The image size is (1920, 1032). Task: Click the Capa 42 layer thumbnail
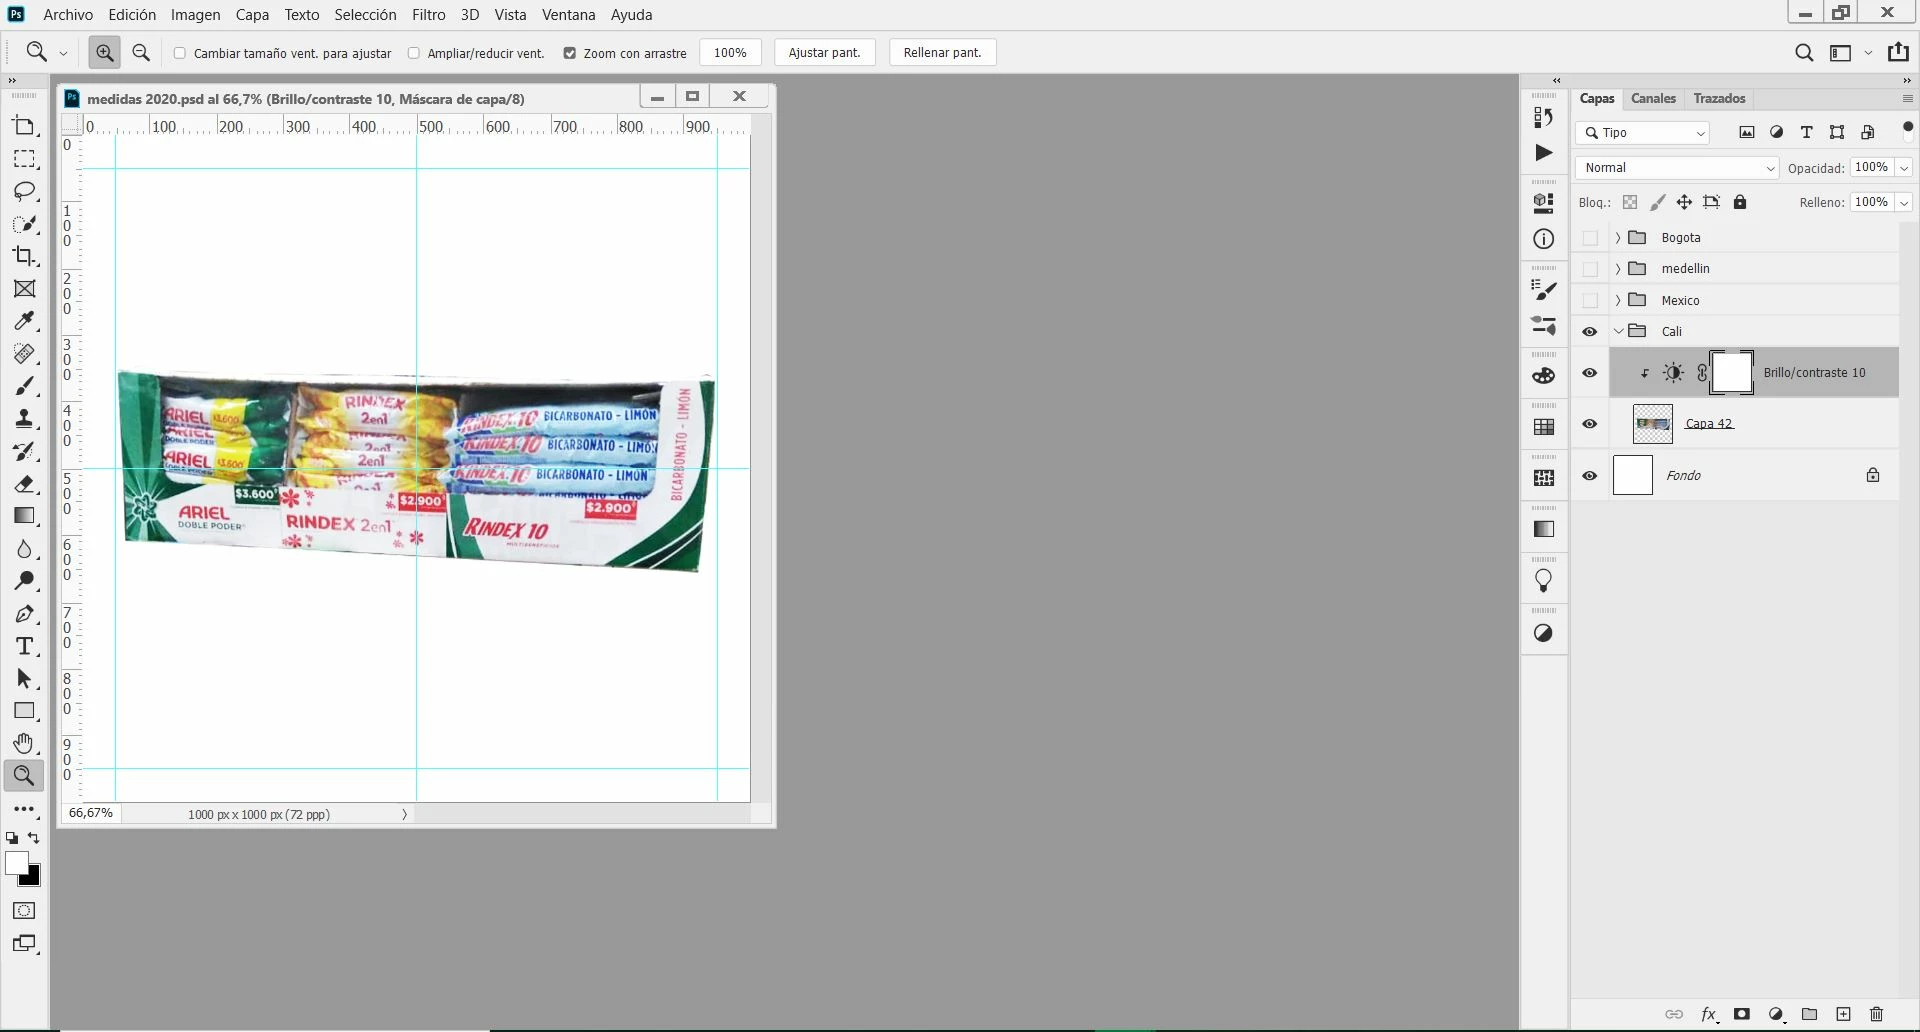pyautogui.click(x=1652, y=424)
